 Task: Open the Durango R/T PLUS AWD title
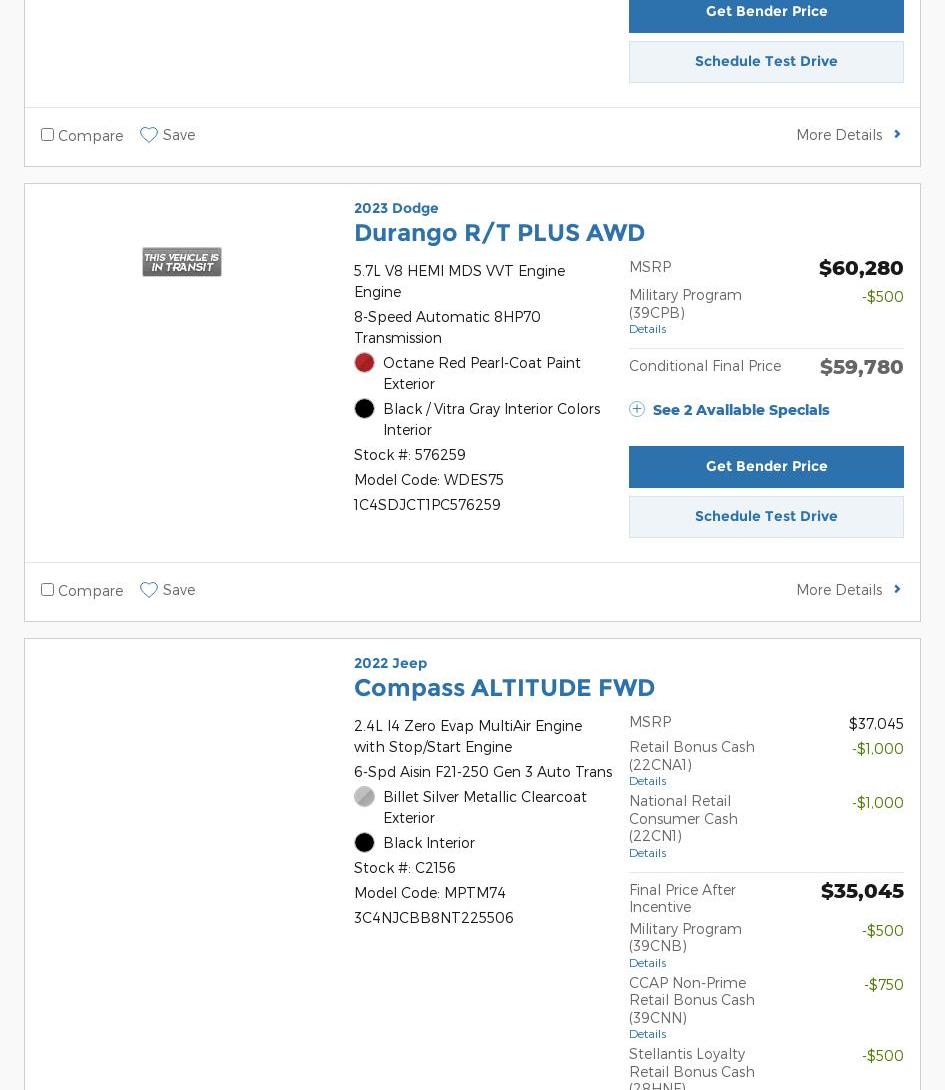[x=499, y=233]
